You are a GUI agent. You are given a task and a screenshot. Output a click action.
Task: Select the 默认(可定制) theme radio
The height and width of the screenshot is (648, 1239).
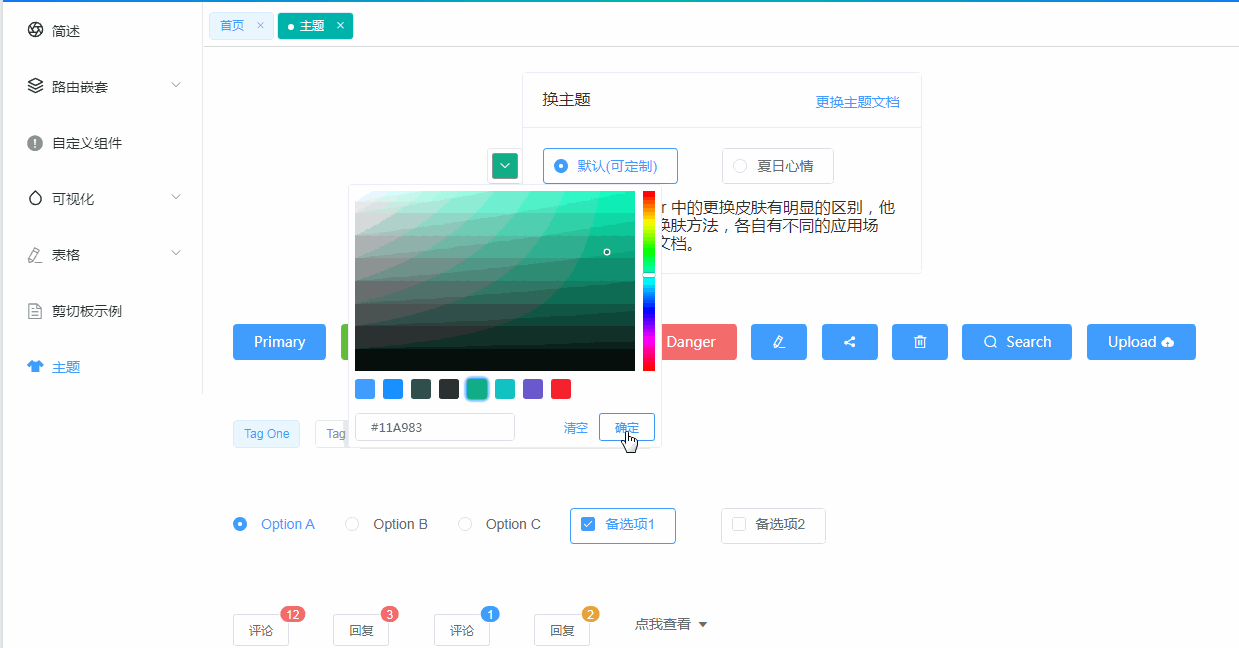pyautogui.click(x=561, y=166)
